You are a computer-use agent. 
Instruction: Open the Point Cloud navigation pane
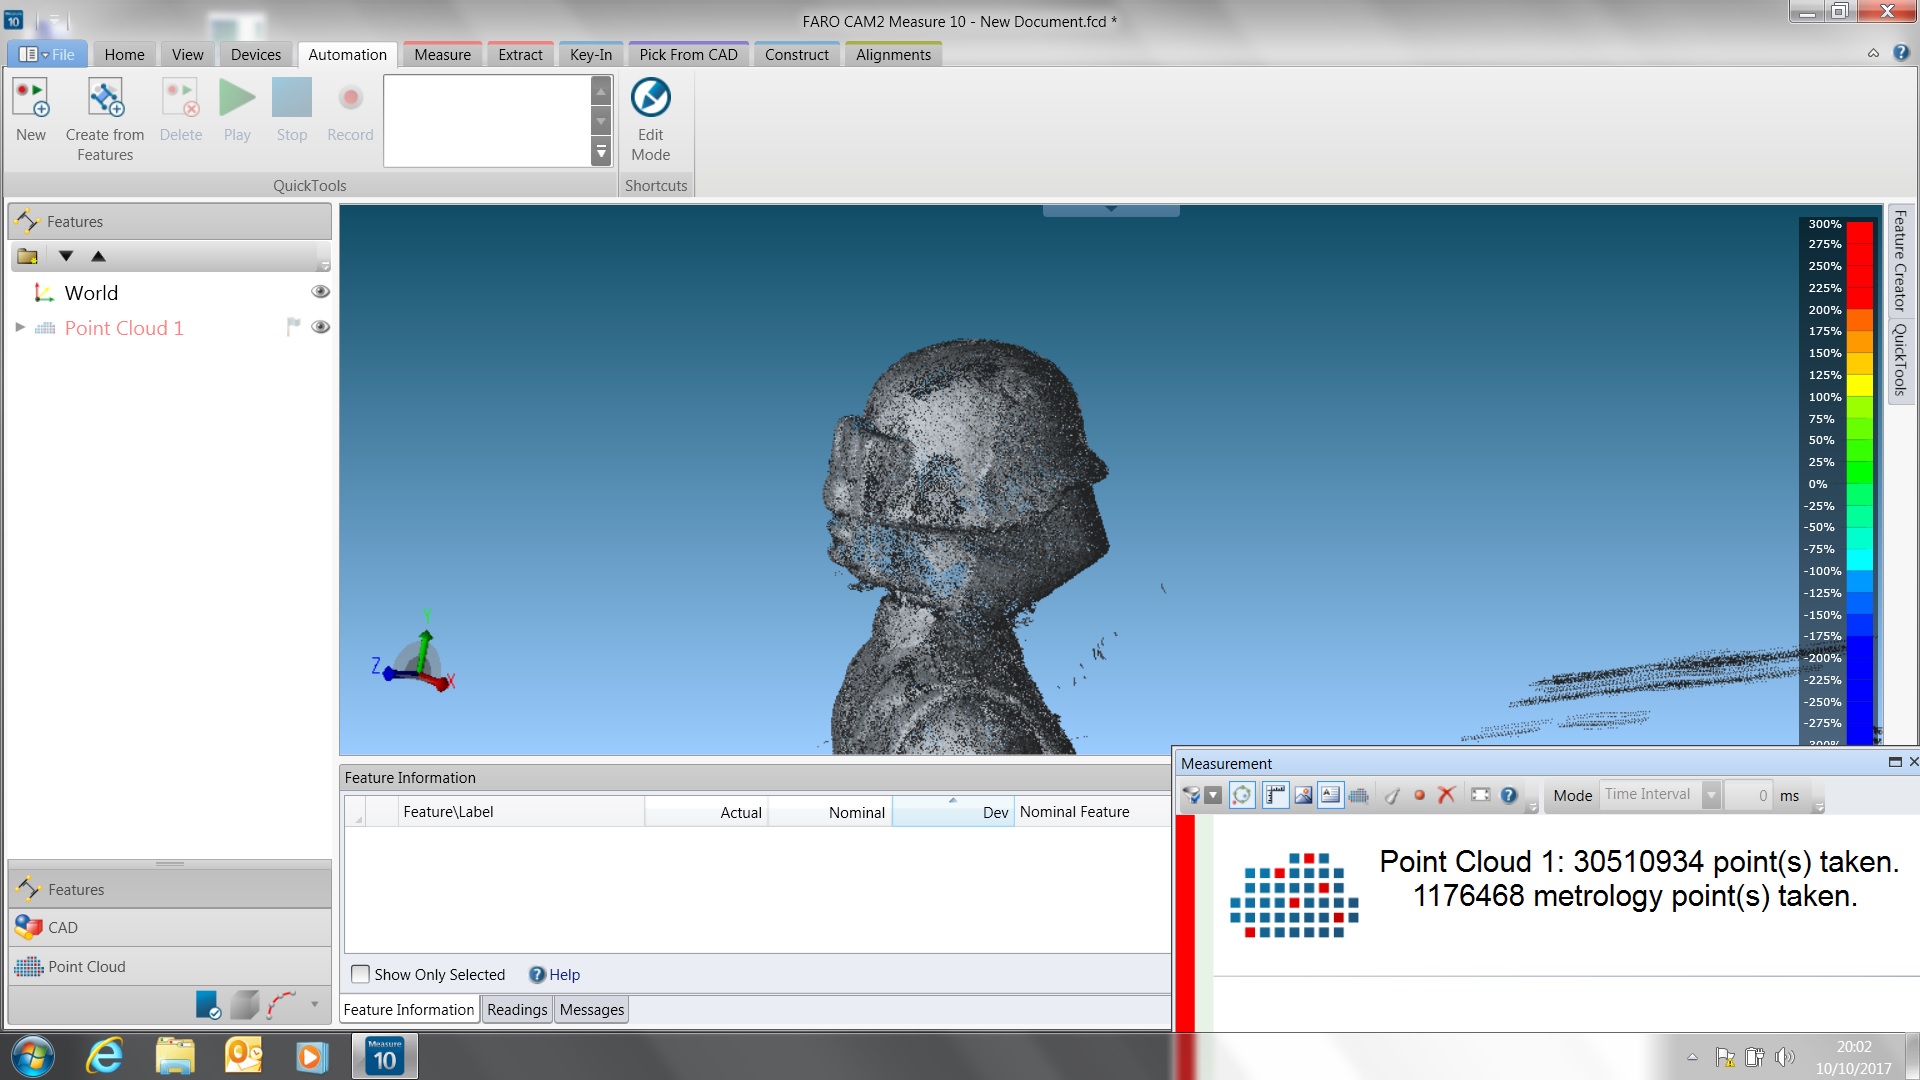(x=170, y=967)
